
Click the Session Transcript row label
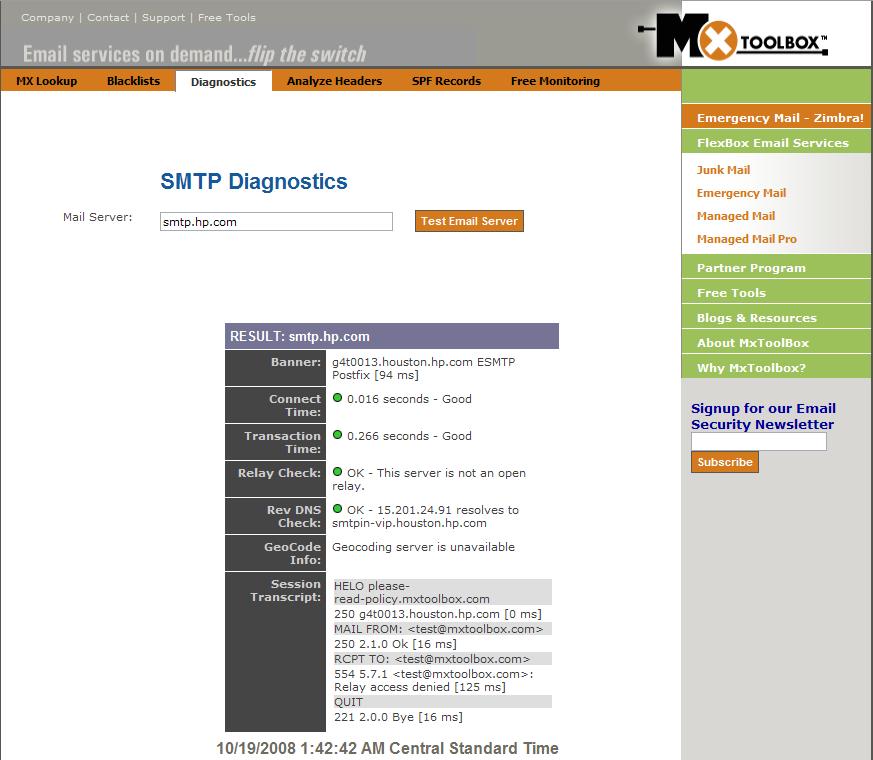tap(285, 590)
